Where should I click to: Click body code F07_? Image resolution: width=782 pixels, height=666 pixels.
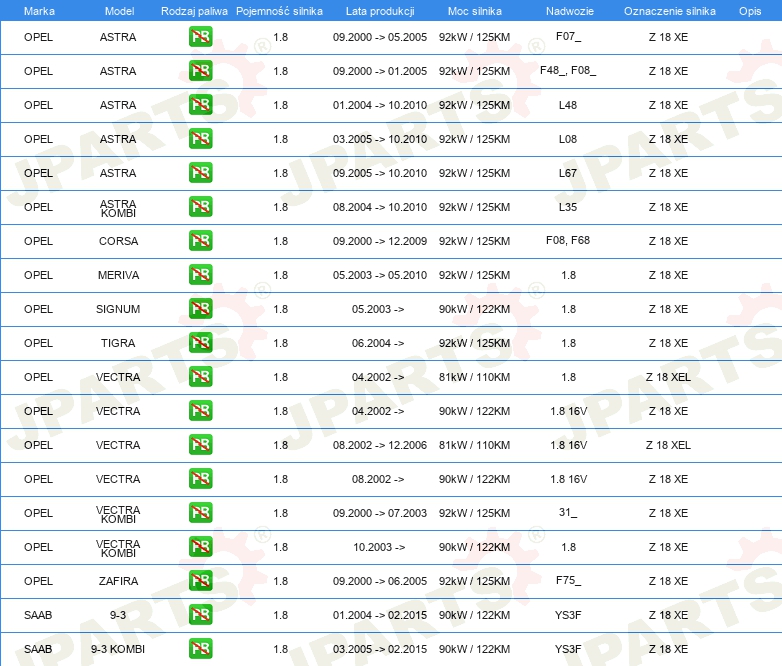tap(568, 36)
